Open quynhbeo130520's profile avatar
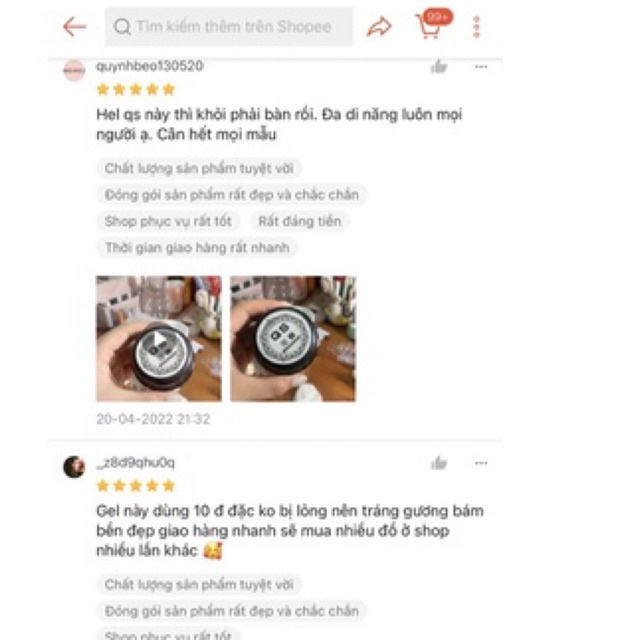640x640 pixels. (74, 71)
